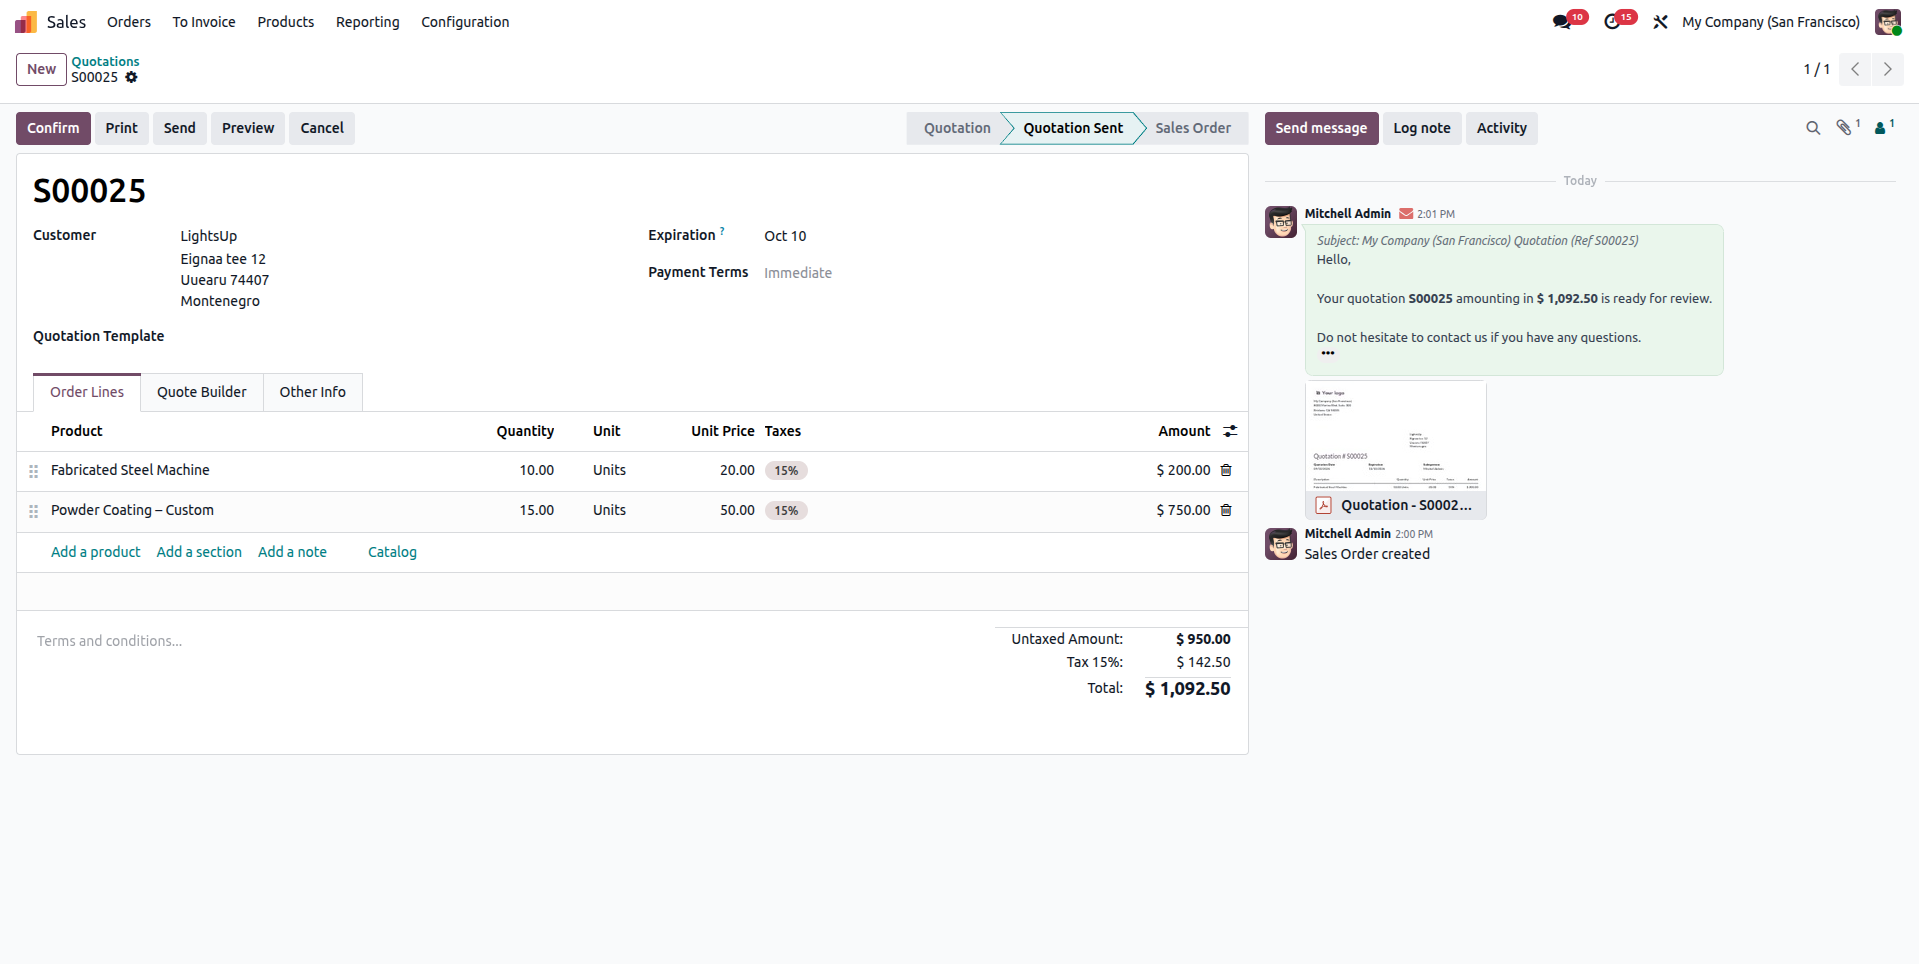Open the Quotation PDF attachment thumbnail
Image resolution: width=1919 pixels, height=964 pixels.
pyautogui.click(x=1396, y=449)
